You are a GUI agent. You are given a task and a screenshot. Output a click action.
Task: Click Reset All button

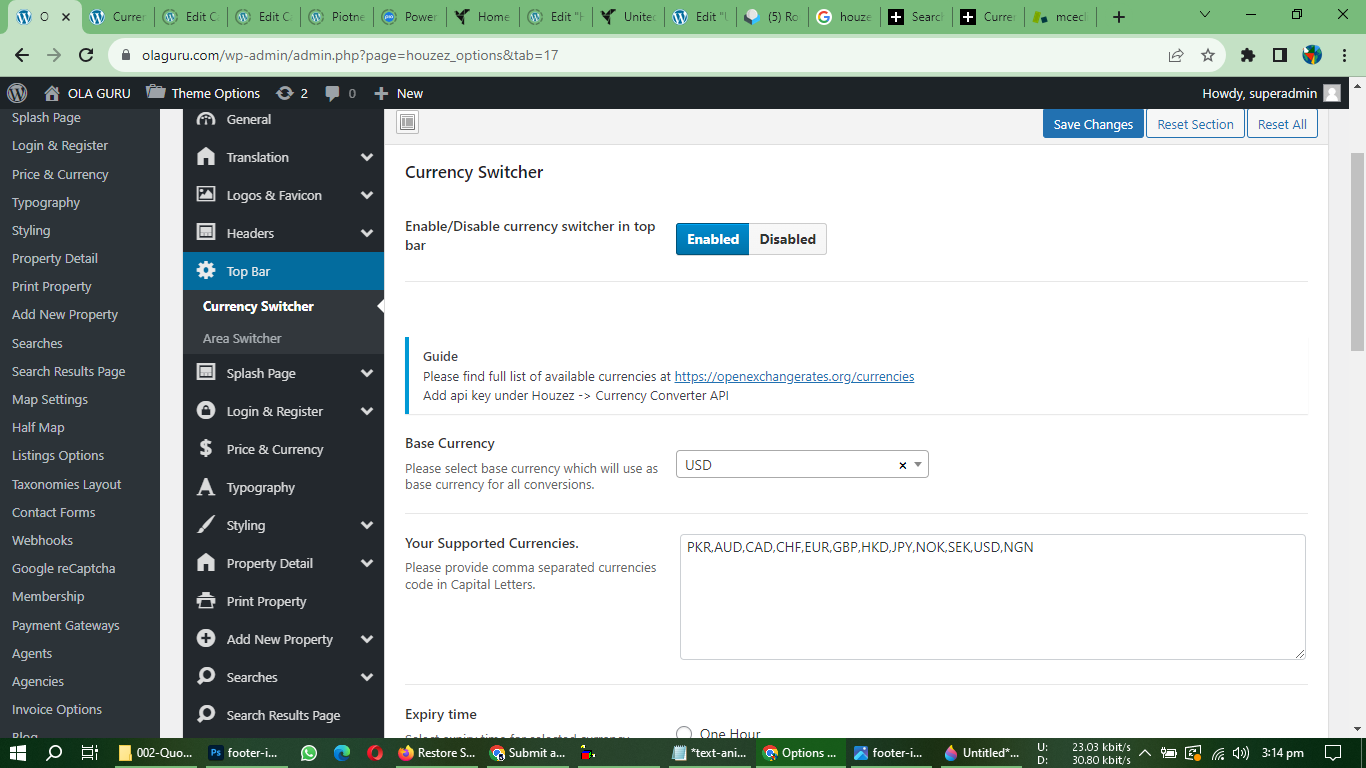[x=1282, y=124]
